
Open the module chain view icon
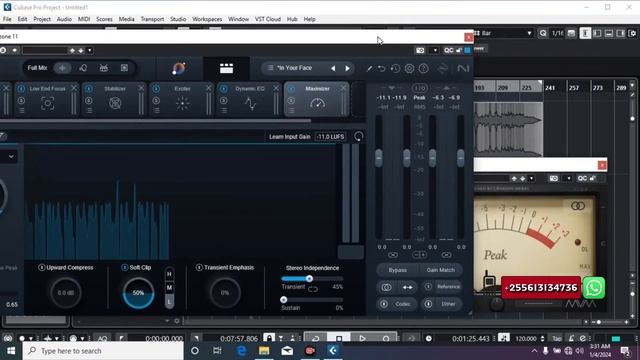pos(227,68)
